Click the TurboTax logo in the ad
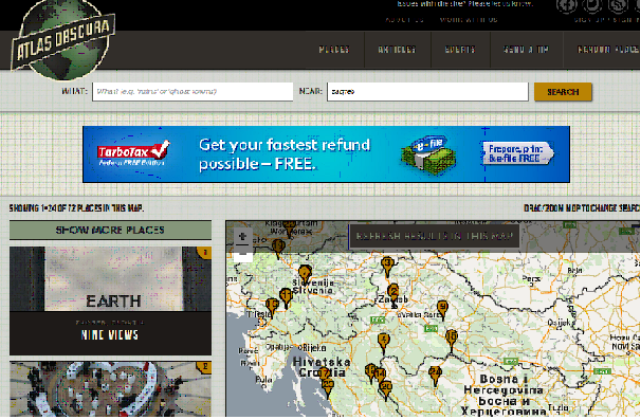Viewport: 640px width, 419px height. tap(133, 153)
